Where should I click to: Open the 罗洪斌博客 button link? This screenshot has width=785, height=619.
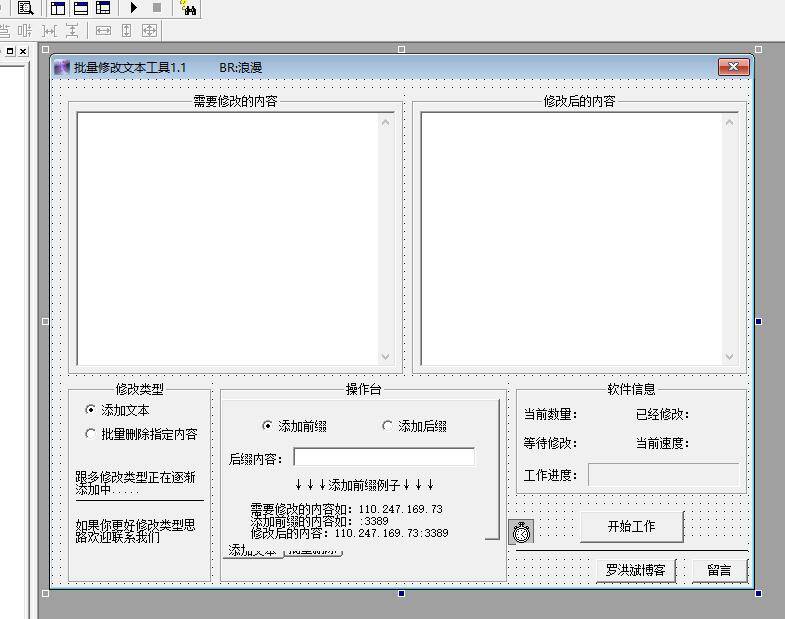(x=635, y=570)
